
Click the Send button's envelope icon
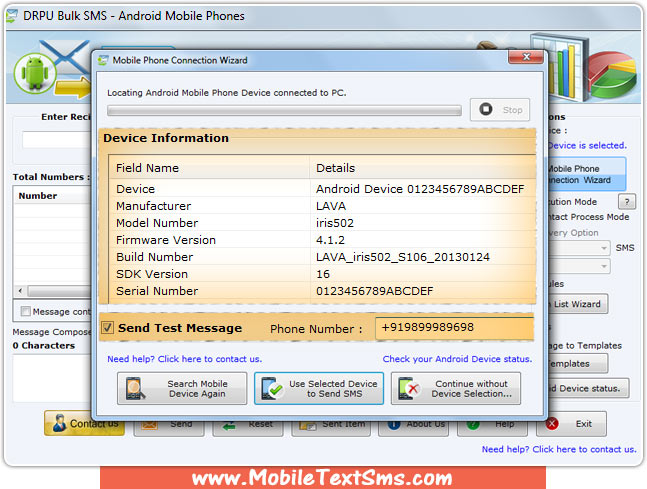(x=150, y=425)
